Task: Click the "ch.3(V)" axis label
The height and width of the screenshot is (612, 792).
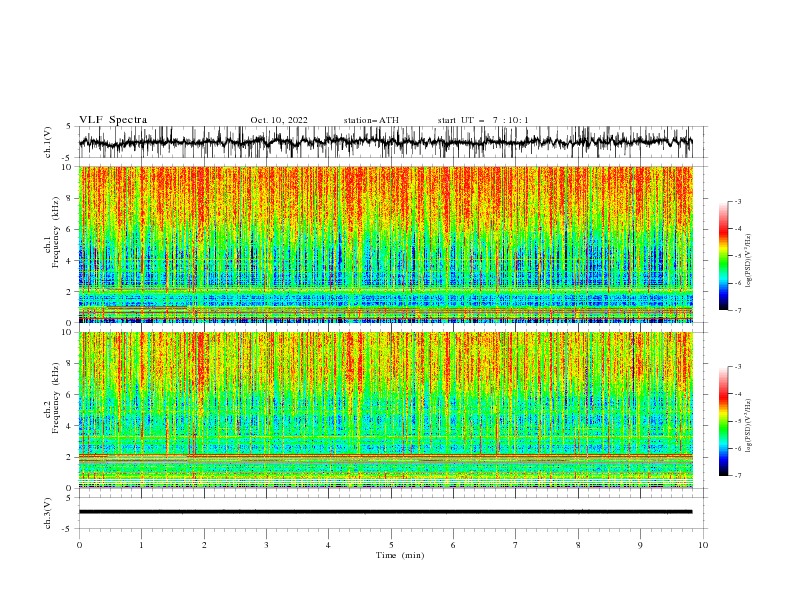Action: (x=48, y=513)
